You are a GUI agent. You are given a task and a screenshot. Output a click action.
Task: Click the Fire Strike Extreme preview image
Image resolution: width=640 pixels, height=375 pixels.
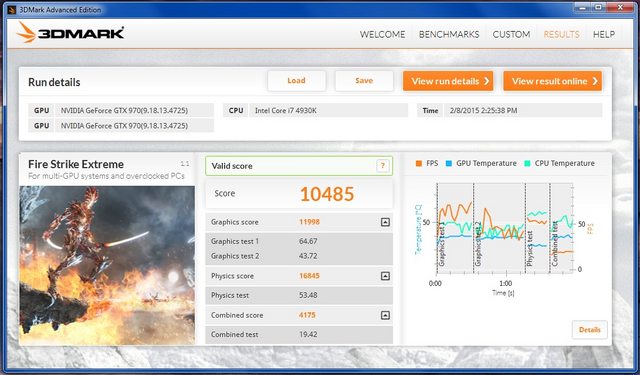click(x=107, y=265)
